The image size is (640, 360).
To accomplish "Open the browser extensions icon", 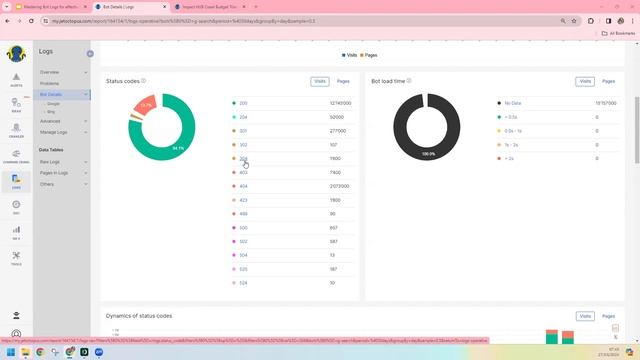I will point(591,21).
